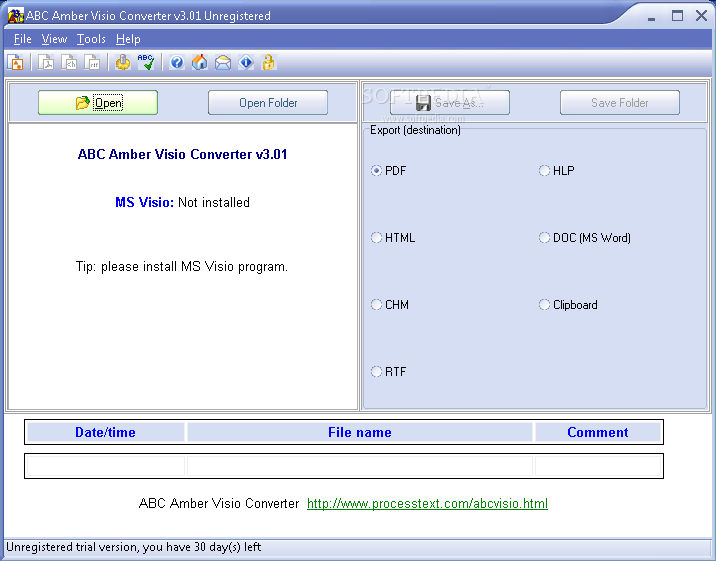This screenshot has width=716, height=561.
Task: Click the envelope email toolbar icon
Action: pos(223,62)
